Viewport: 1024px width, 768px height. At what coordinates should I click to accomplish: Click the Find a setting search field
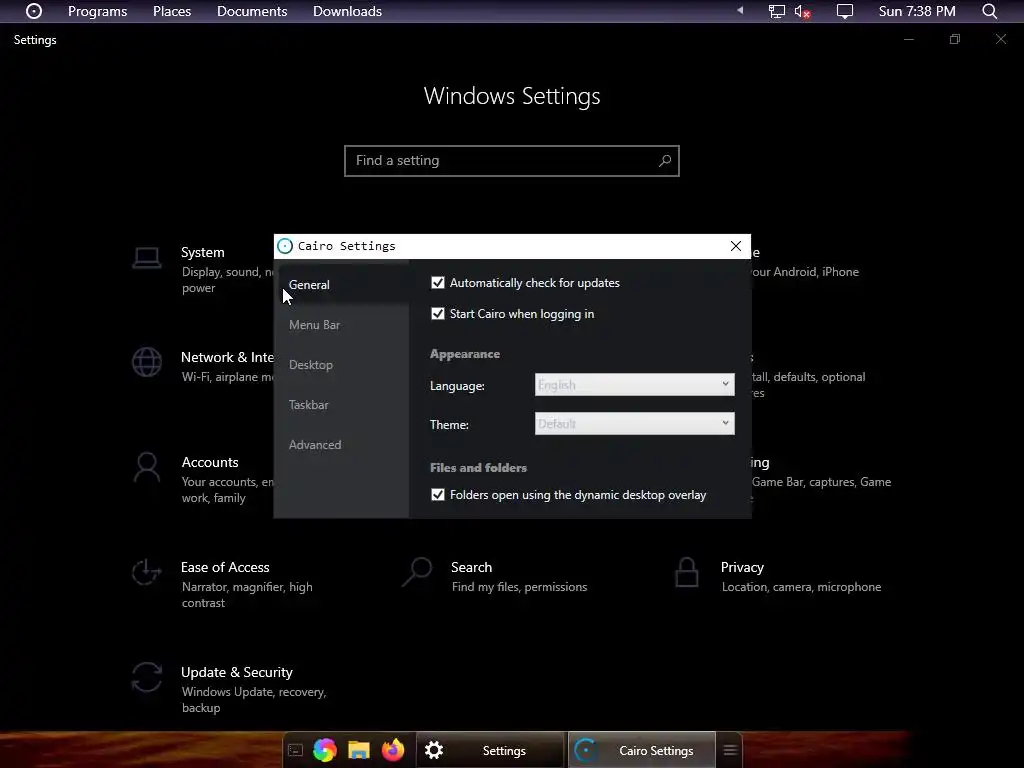click(512, 161)
